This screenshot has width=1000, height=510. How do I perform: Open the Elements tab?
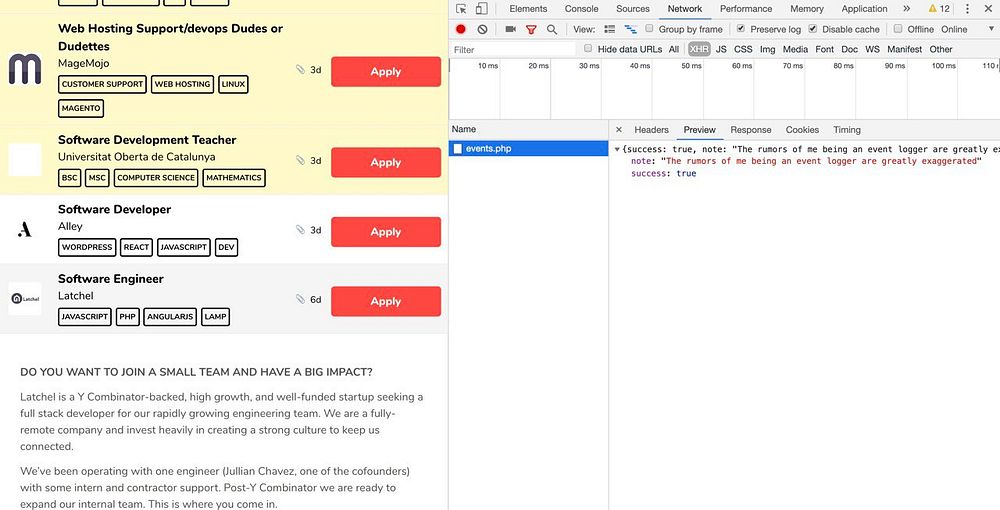pos(528,9)
